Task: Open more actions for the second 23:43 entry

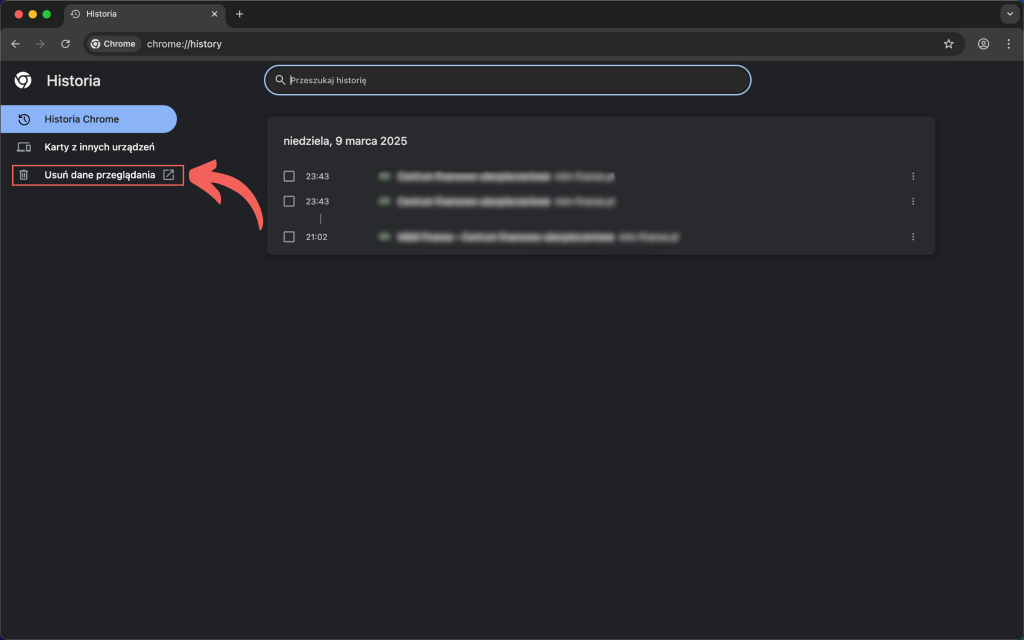Action: 913,201
